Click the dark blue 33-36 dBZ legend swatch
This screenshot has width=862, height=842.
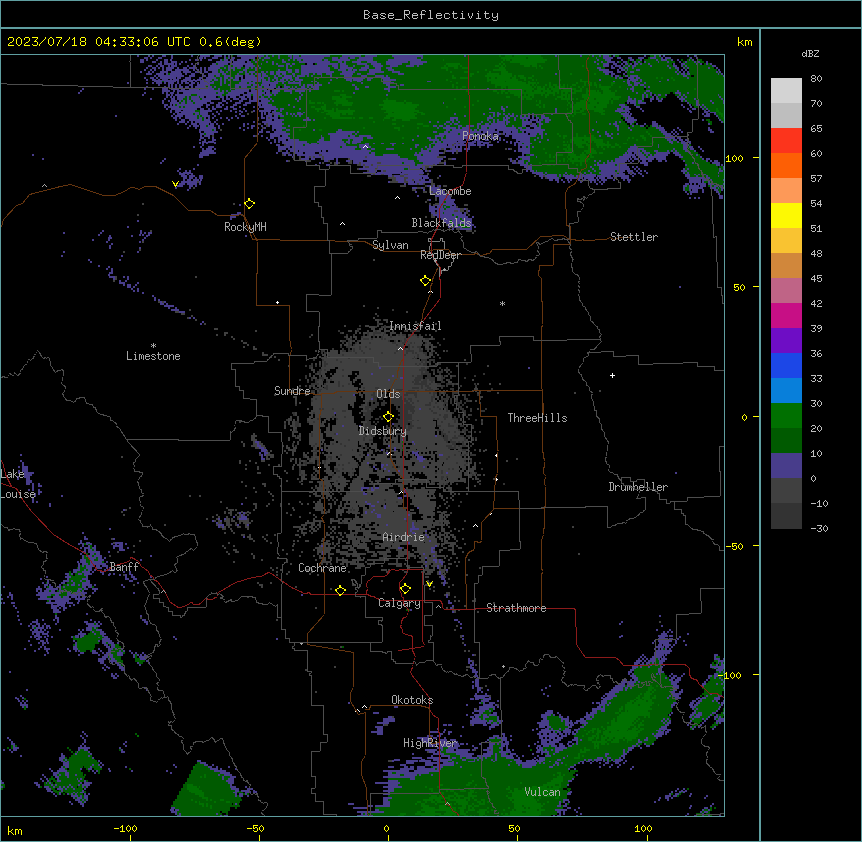coord(786,366)
